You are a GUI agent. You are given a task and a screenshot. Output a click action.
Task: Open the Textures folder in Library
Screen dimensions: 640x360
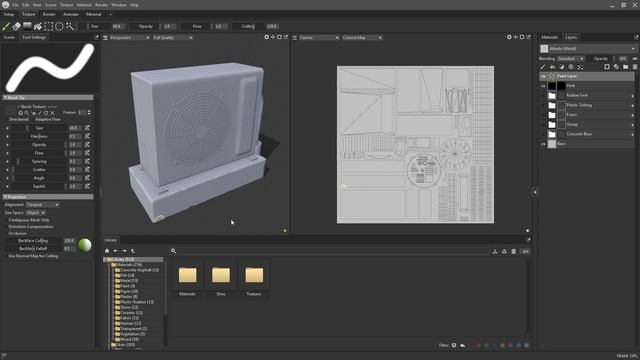[254, 279]
